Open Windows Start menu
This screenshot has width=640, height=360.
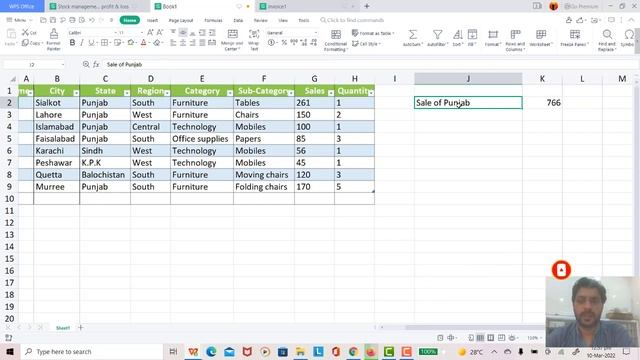pos(10,351)
